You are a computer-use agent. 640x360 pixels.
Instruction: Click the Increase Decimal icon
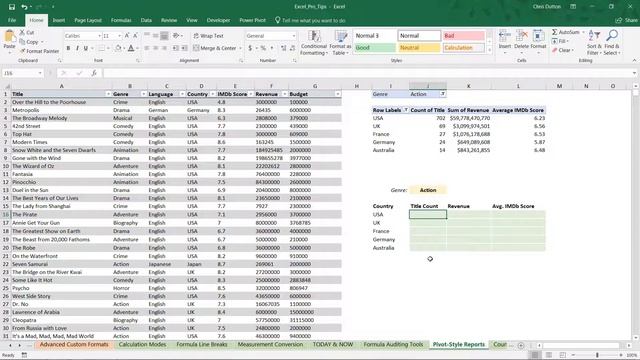pos(284,48)
